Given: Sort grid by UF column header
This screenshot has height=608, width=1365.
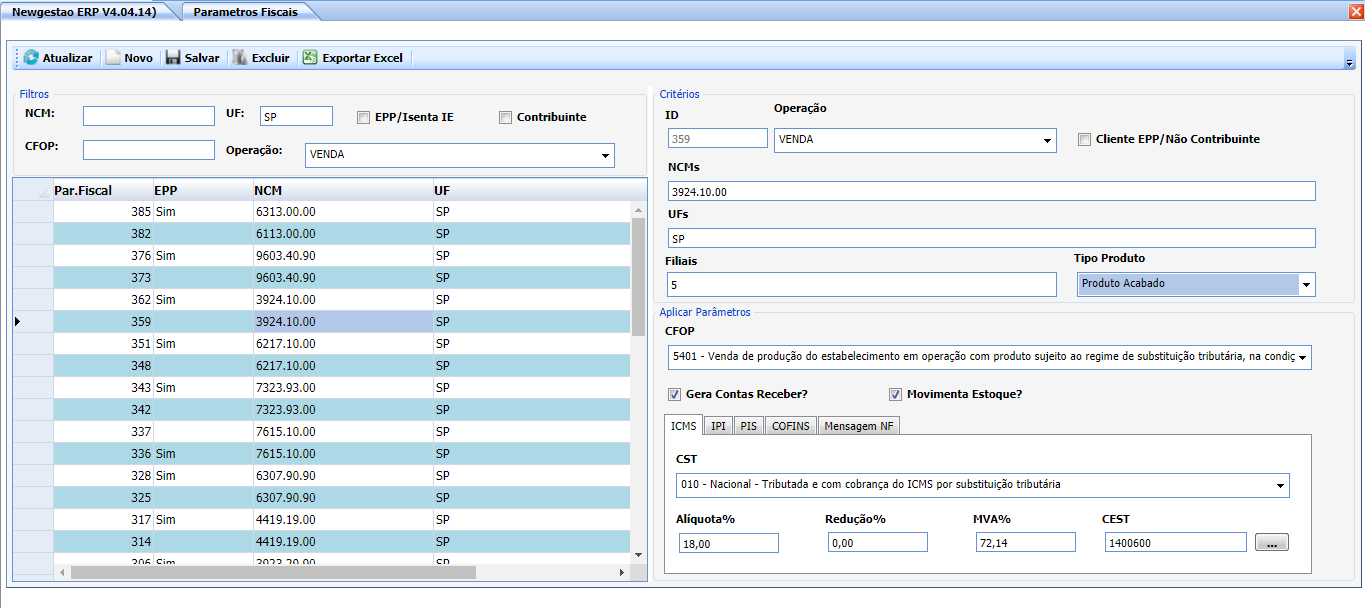Looking at the screenshot, I should click(532, 190).
